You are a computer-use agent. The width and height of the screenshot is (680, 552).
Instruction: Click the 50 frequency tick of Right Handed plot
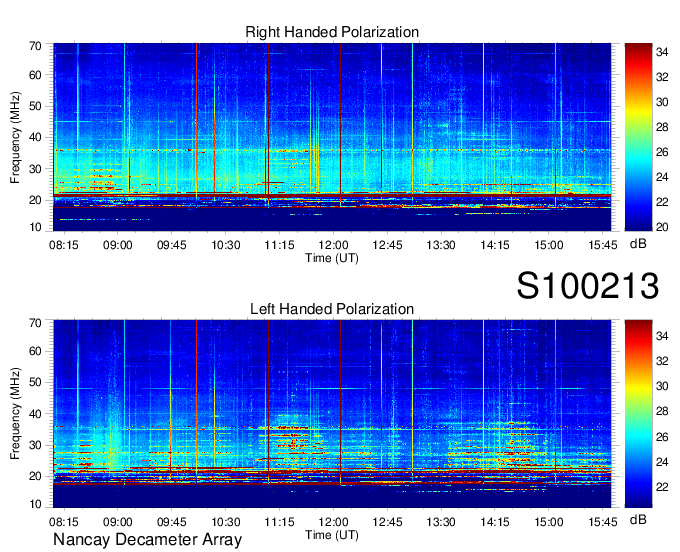tap(35, 106)
